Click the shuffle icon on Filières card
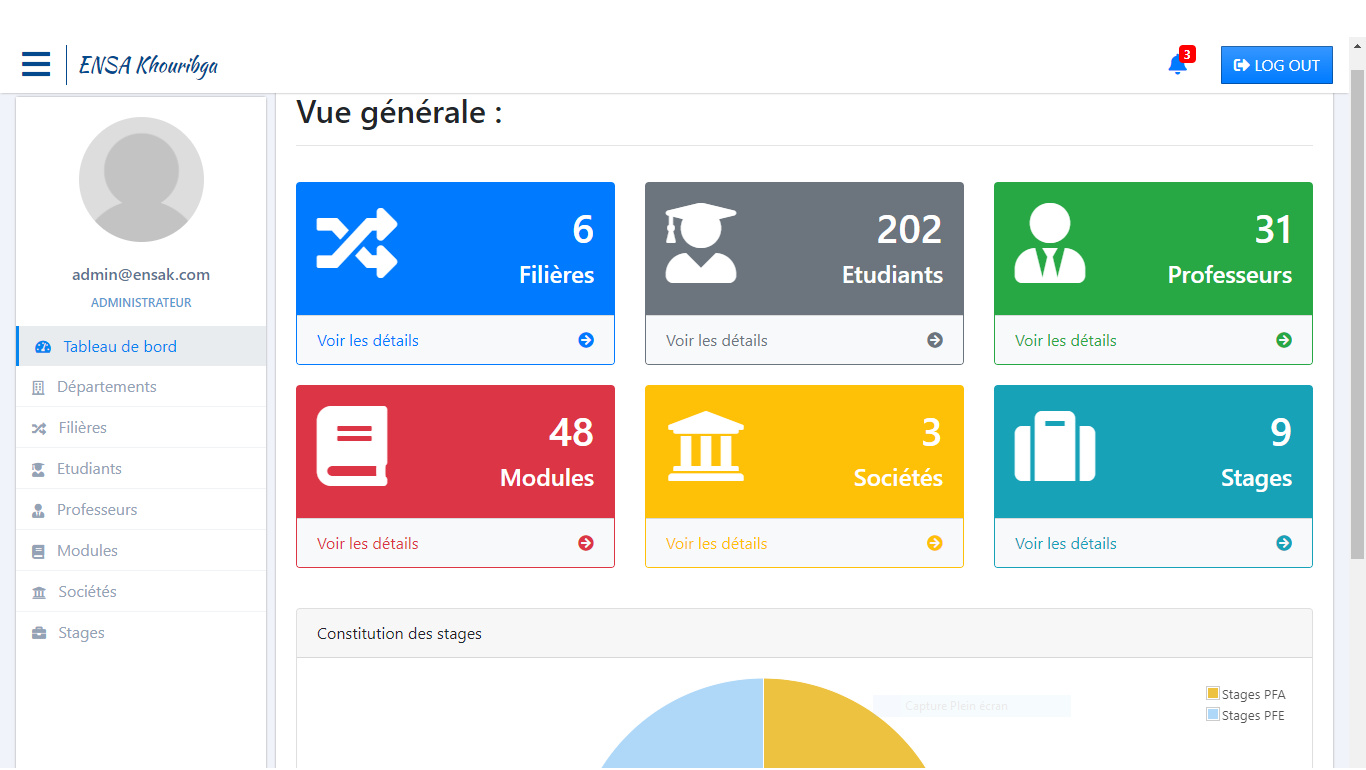 [357, 243]
